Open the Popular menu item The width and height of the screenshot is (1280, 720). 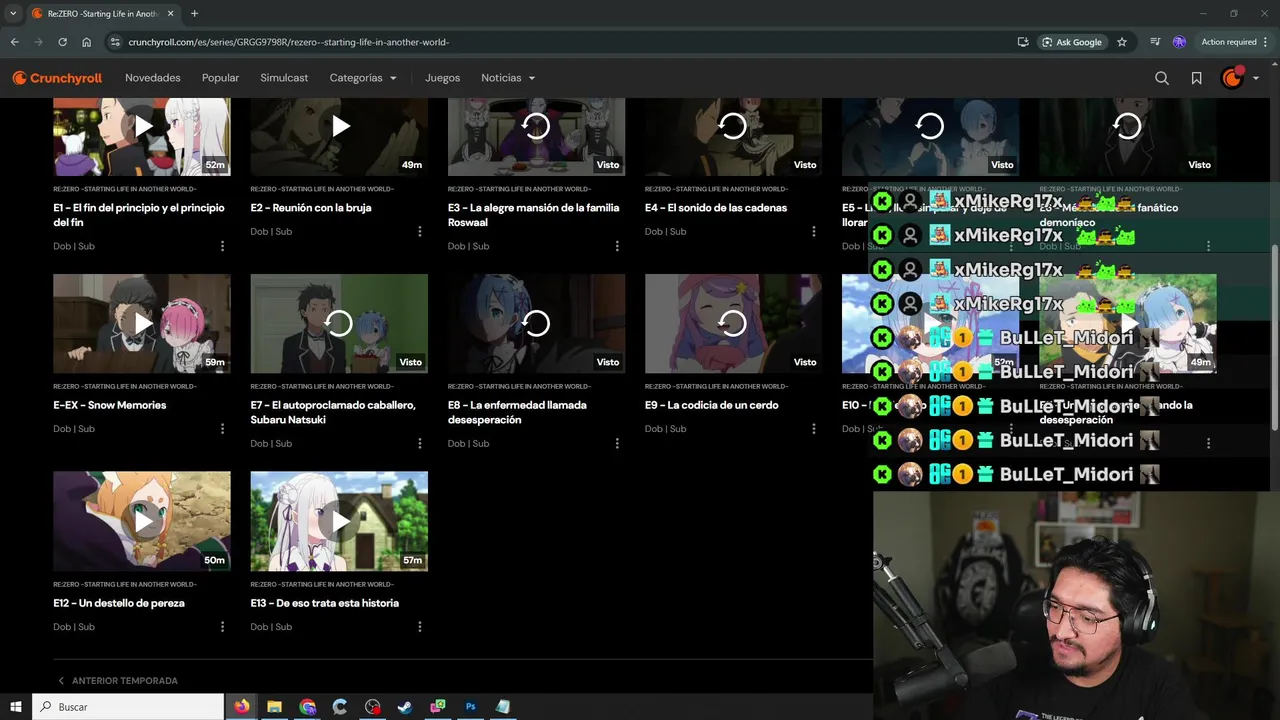pos(220,78)
